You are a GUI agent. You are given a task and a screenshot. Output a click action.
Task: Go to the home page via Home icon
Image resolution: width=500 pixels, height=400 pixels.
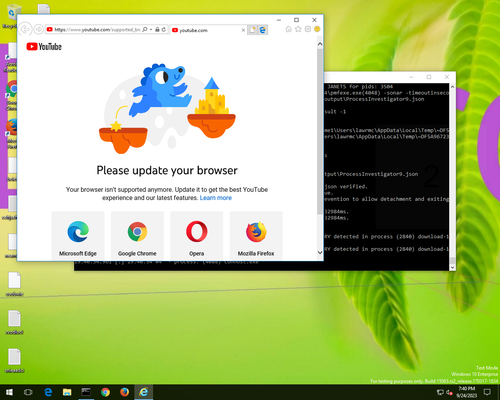(x=289, y=29)
